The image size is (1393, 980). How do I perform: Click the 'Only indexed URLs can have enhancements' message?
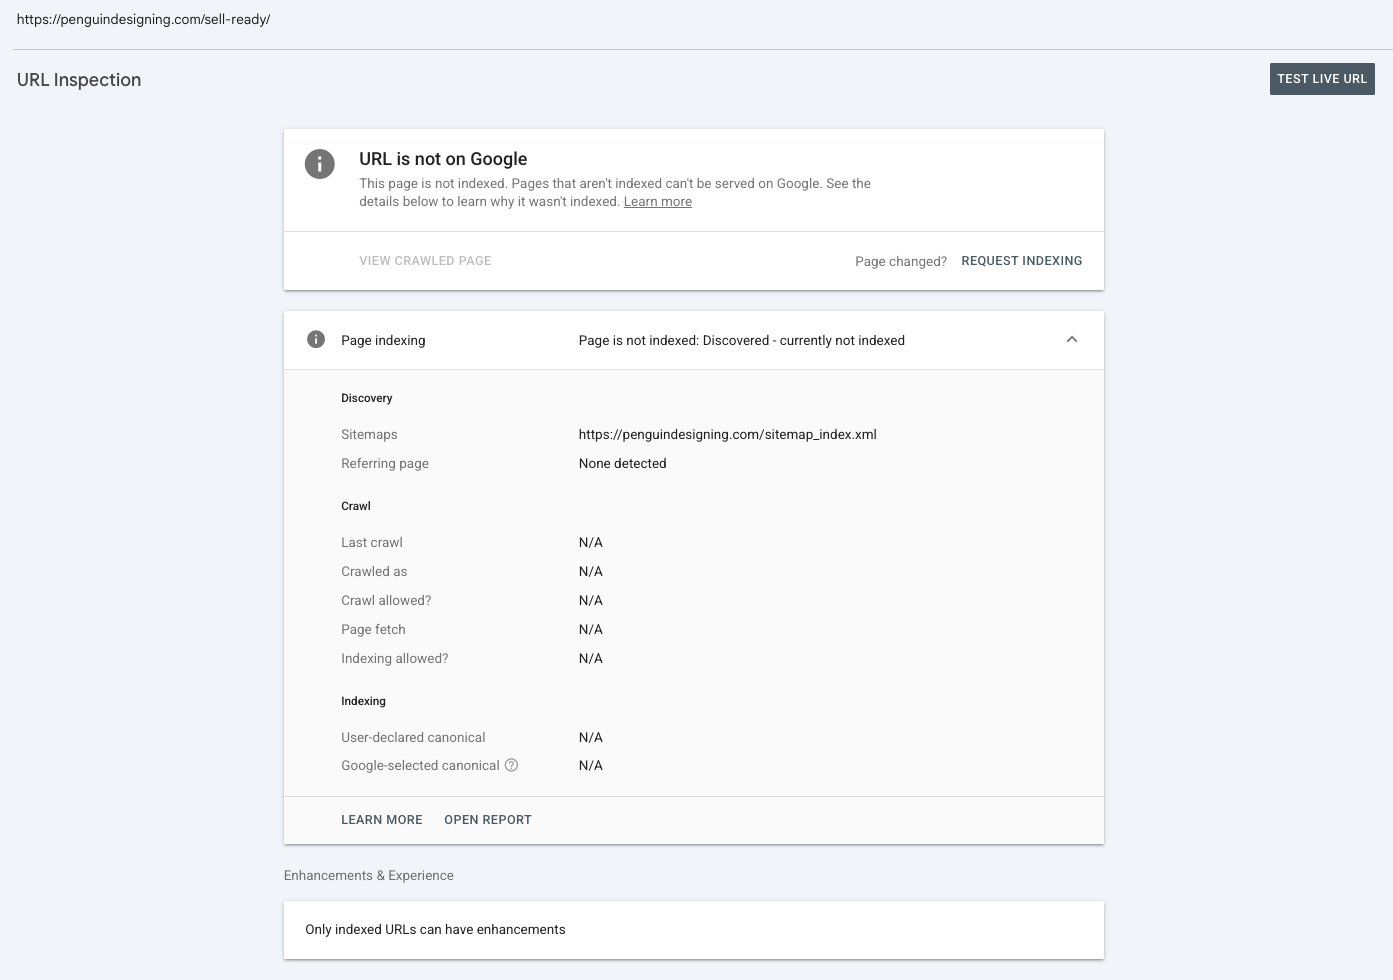[x=435, y=929]
